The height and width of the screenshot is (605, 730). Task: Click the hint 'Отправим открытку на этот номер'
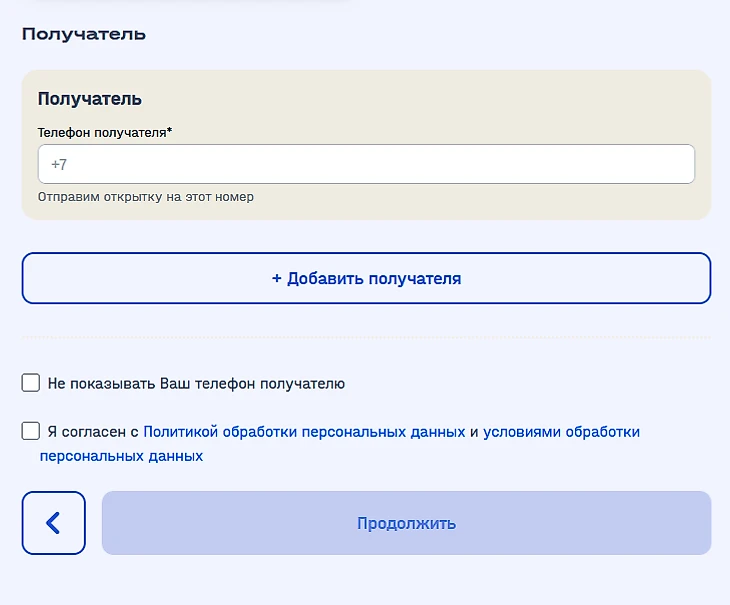(x=146, y=197)
